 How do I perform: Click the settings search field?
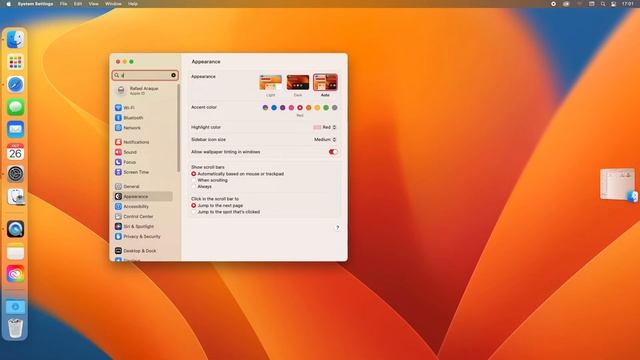[145, 76]
